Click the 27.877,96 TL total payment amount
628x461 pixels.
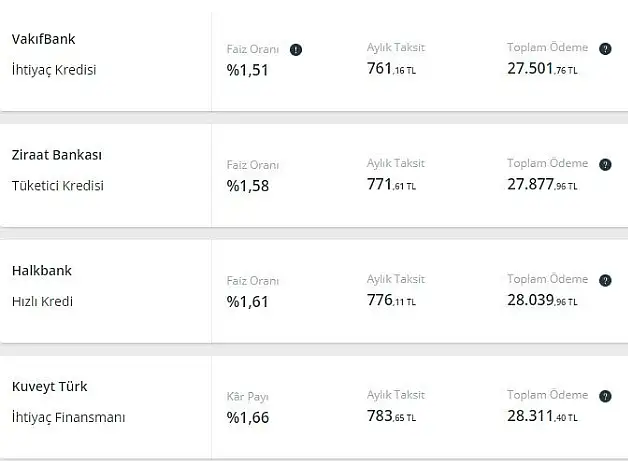click(542, 184)
